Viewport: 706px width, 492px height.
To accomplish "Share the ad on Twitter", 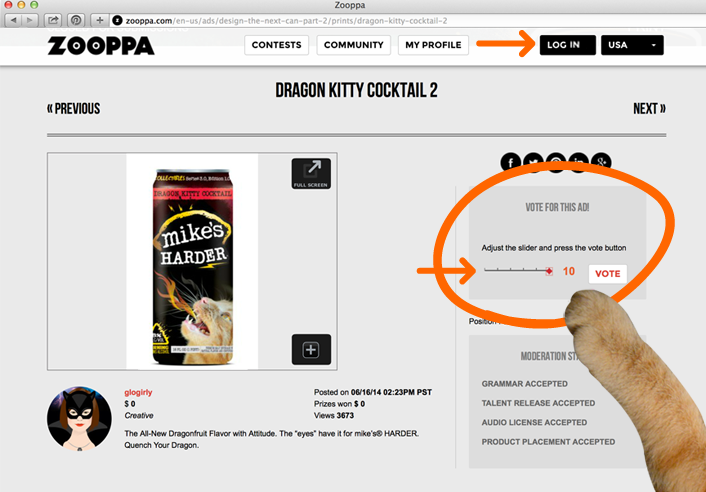I will point(534,162).
